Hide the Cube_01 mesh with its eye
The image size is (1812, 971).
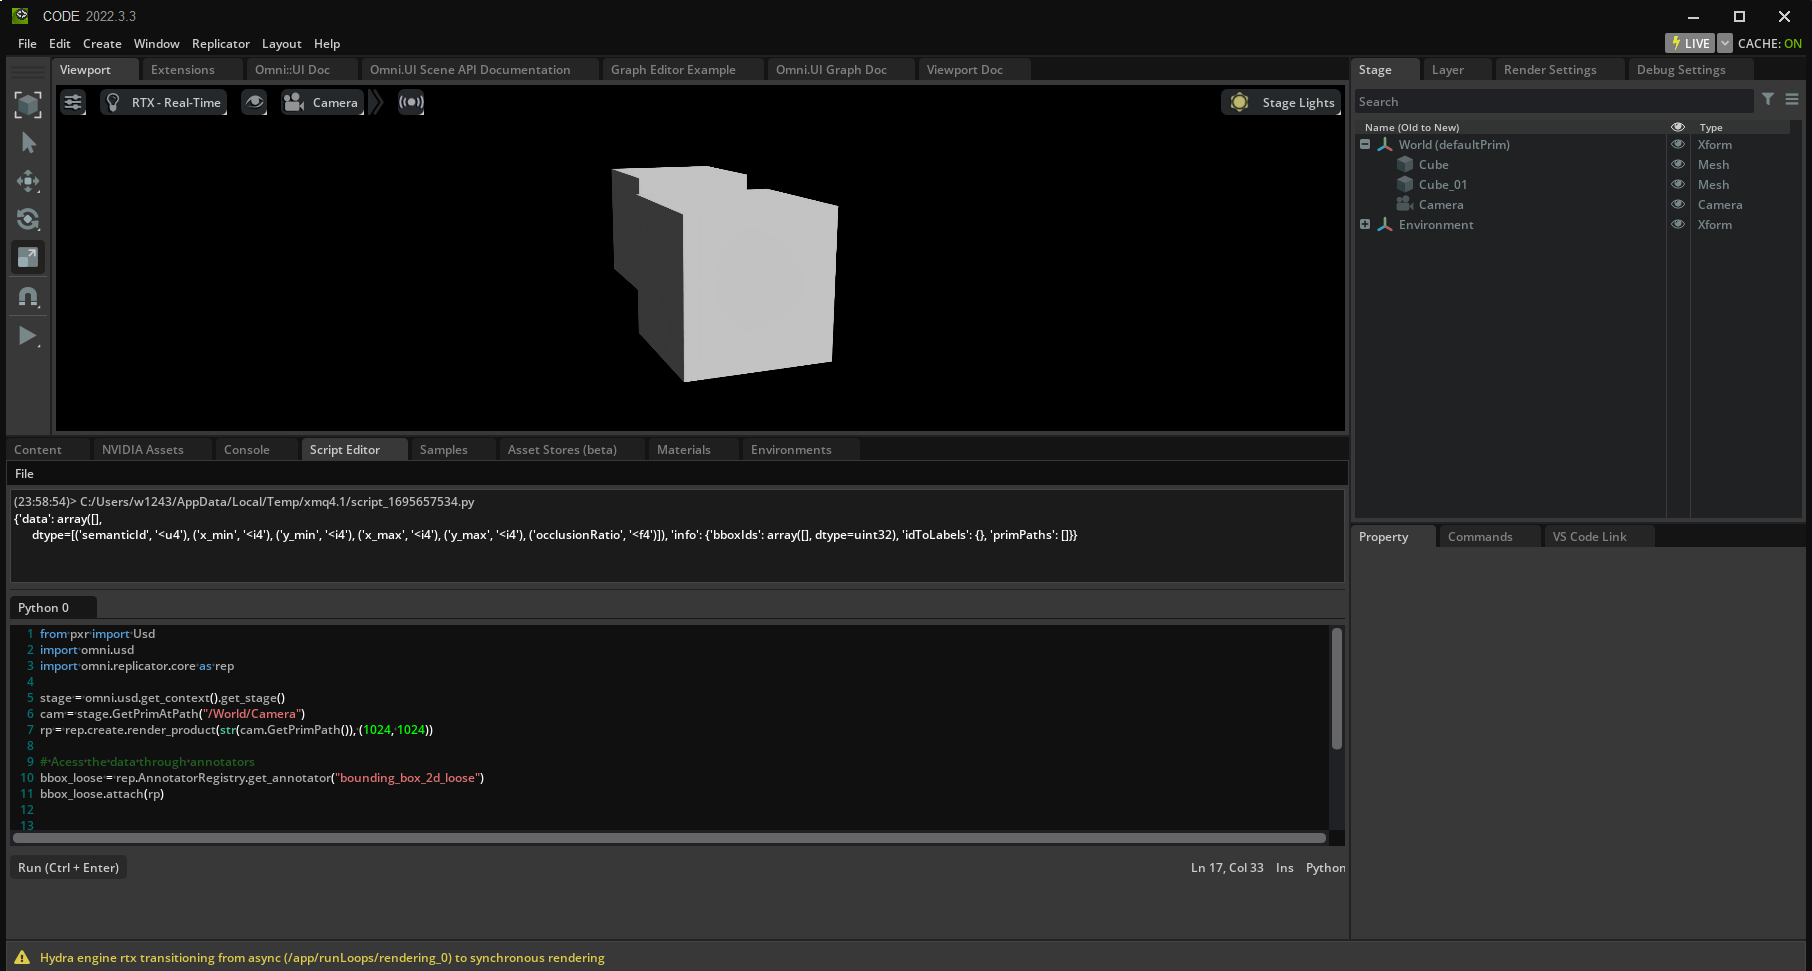click(1678, 184)
